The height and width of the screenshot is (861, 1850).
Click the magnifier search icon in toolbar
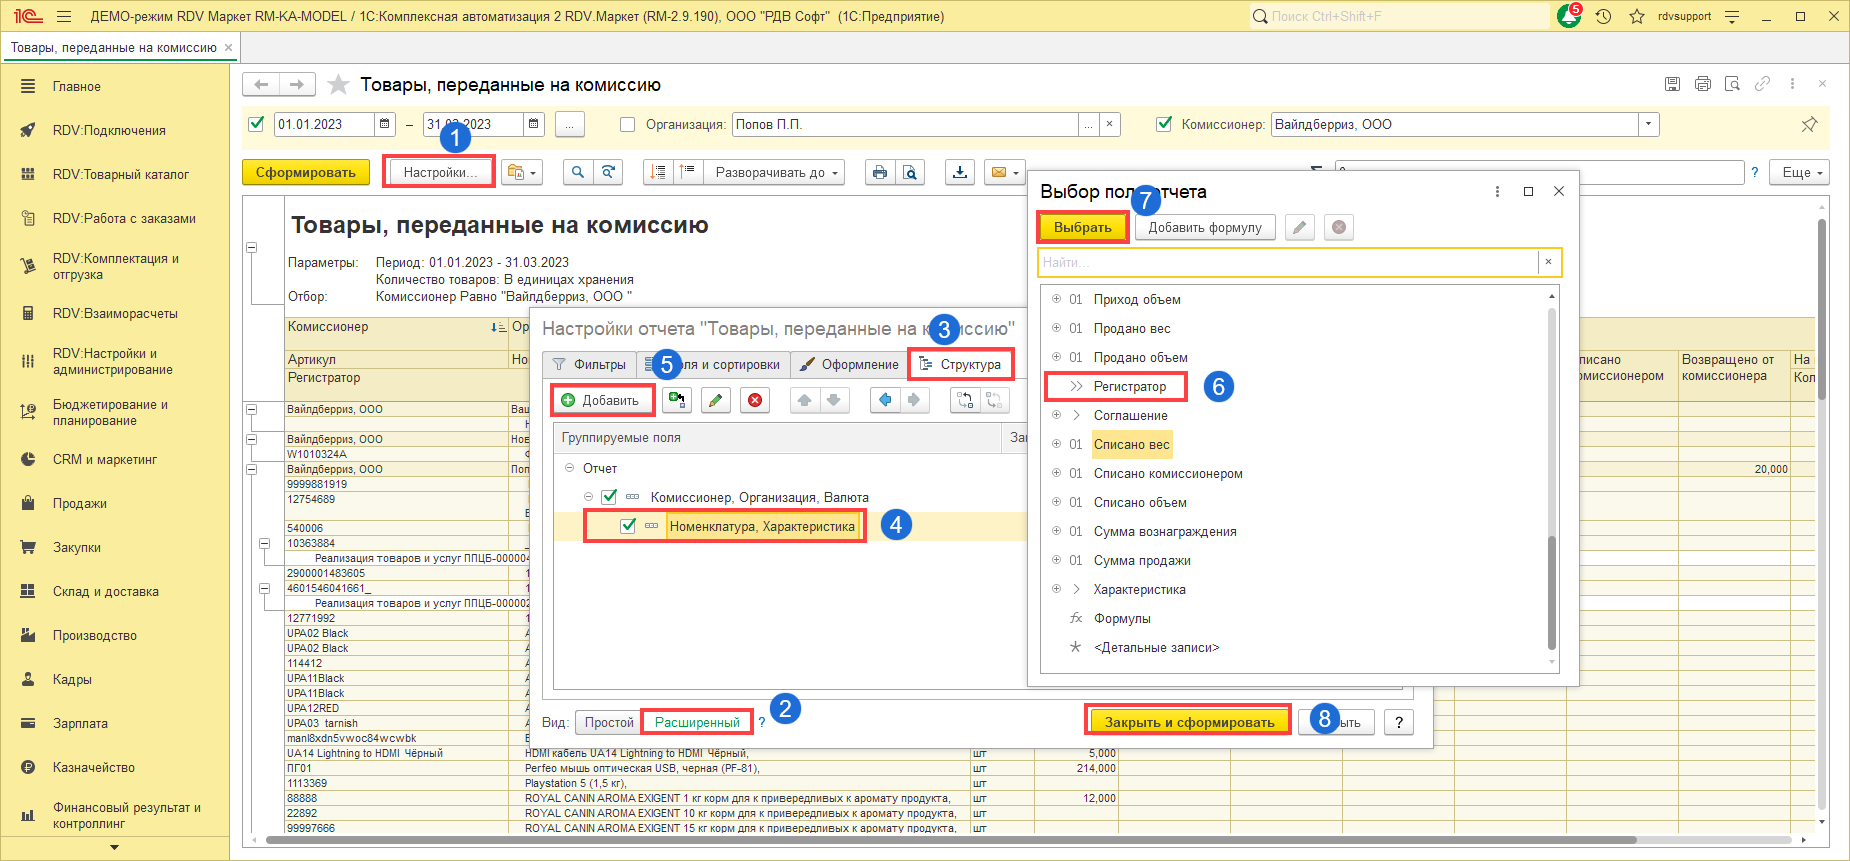(577, 172)
